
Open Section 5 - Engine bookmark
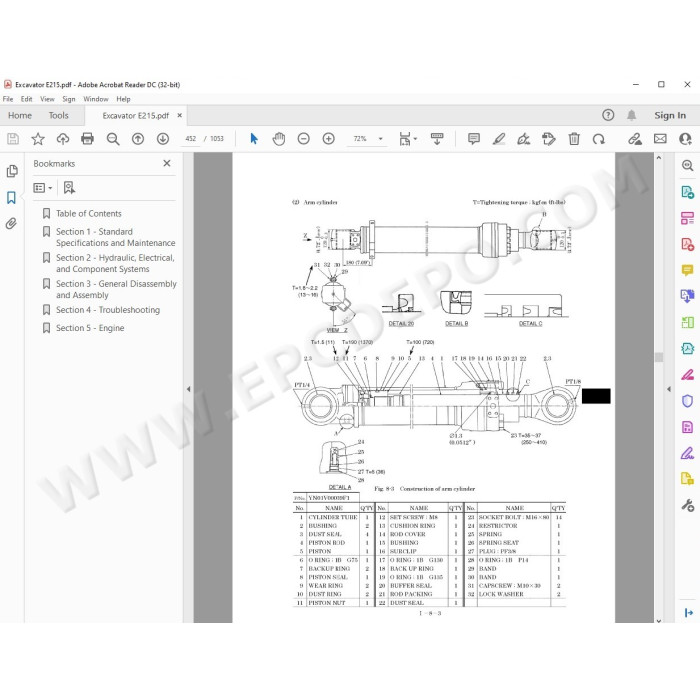pos(90,328)
